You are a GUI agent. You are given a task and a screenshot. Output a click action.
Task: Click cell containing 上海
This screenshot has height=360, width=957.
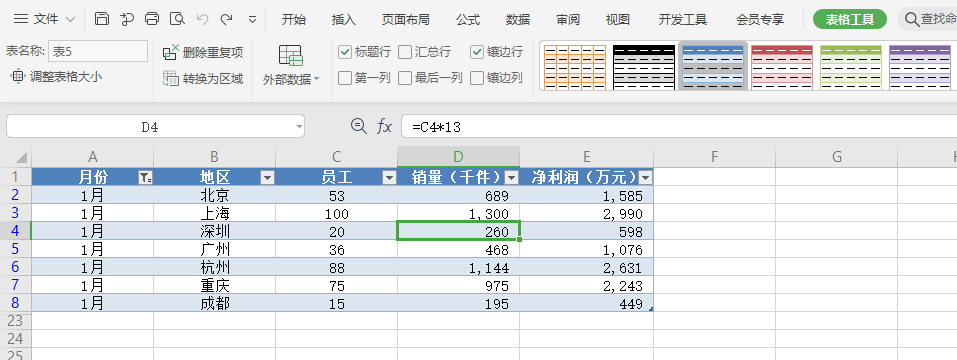tap(214, 214)
